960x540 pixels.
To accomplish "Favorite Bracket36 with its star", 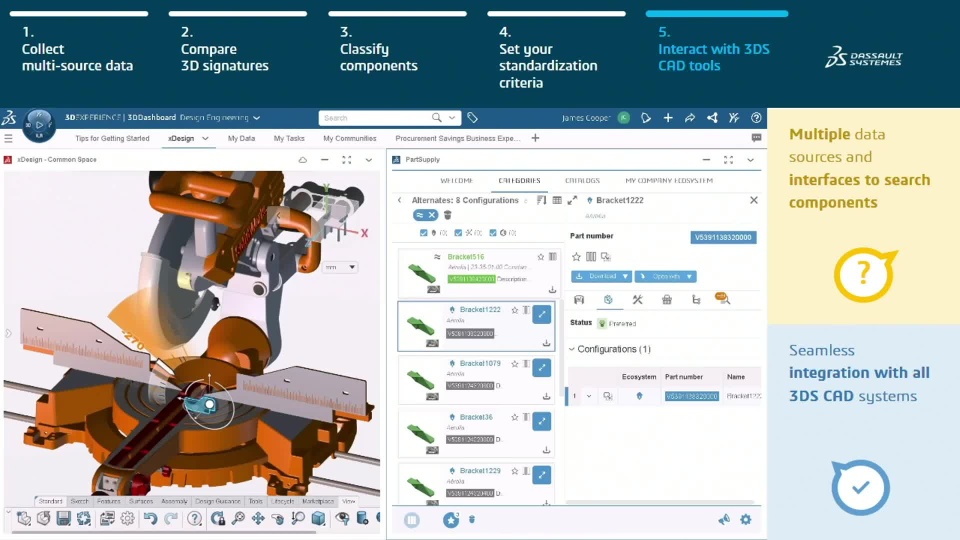I will pos(514,417).
